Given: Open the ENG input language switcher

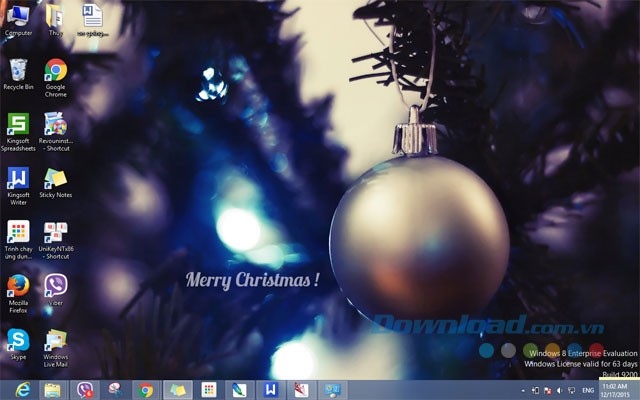Looking at the screenshot, I should click(x=588, y=391).
